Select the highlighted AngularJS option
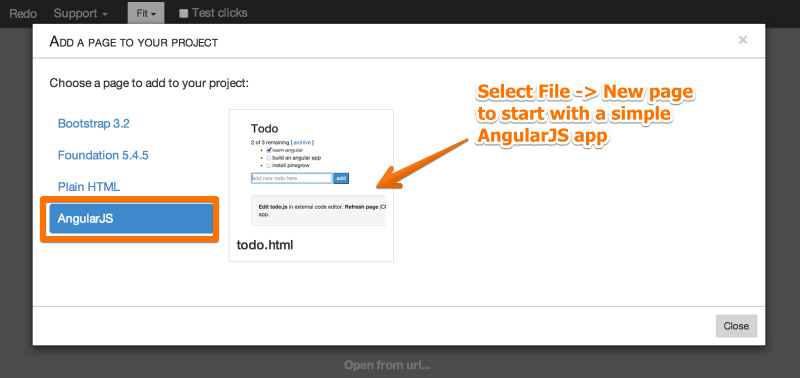 [131, 218]
